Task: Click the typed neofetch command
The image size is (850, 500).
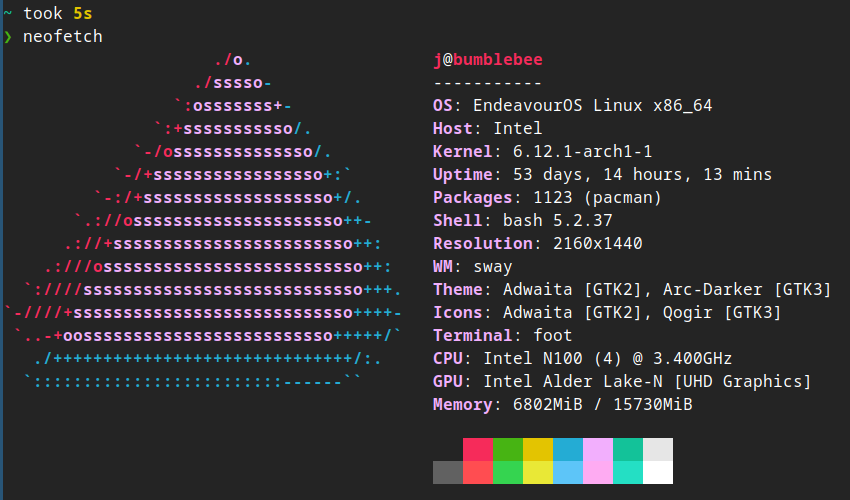Action: pyautogui.click(x=62, y=37)
